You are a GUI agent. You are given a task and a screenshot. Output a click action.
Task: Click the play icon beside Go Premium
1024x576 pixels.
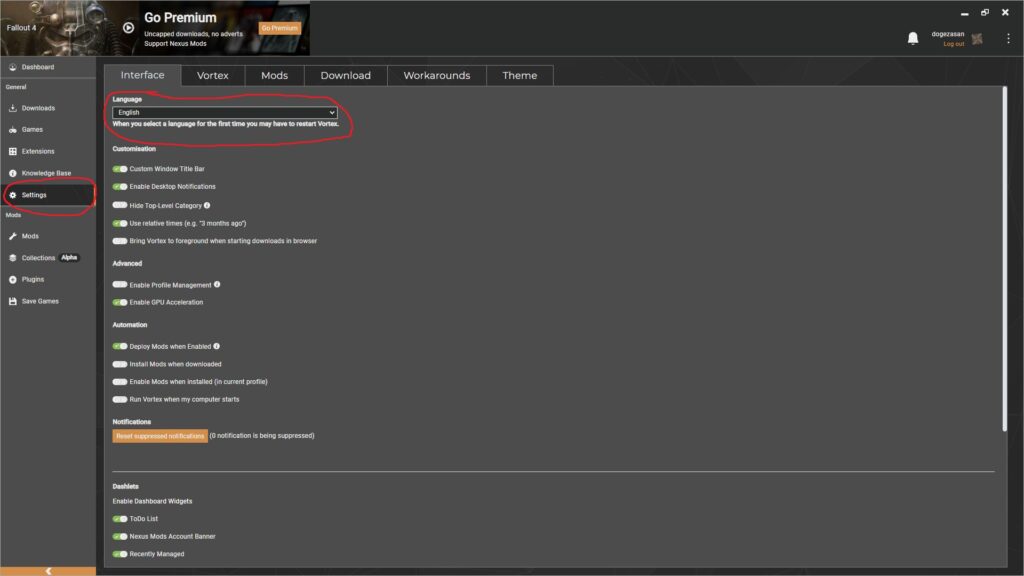point(129,28)
